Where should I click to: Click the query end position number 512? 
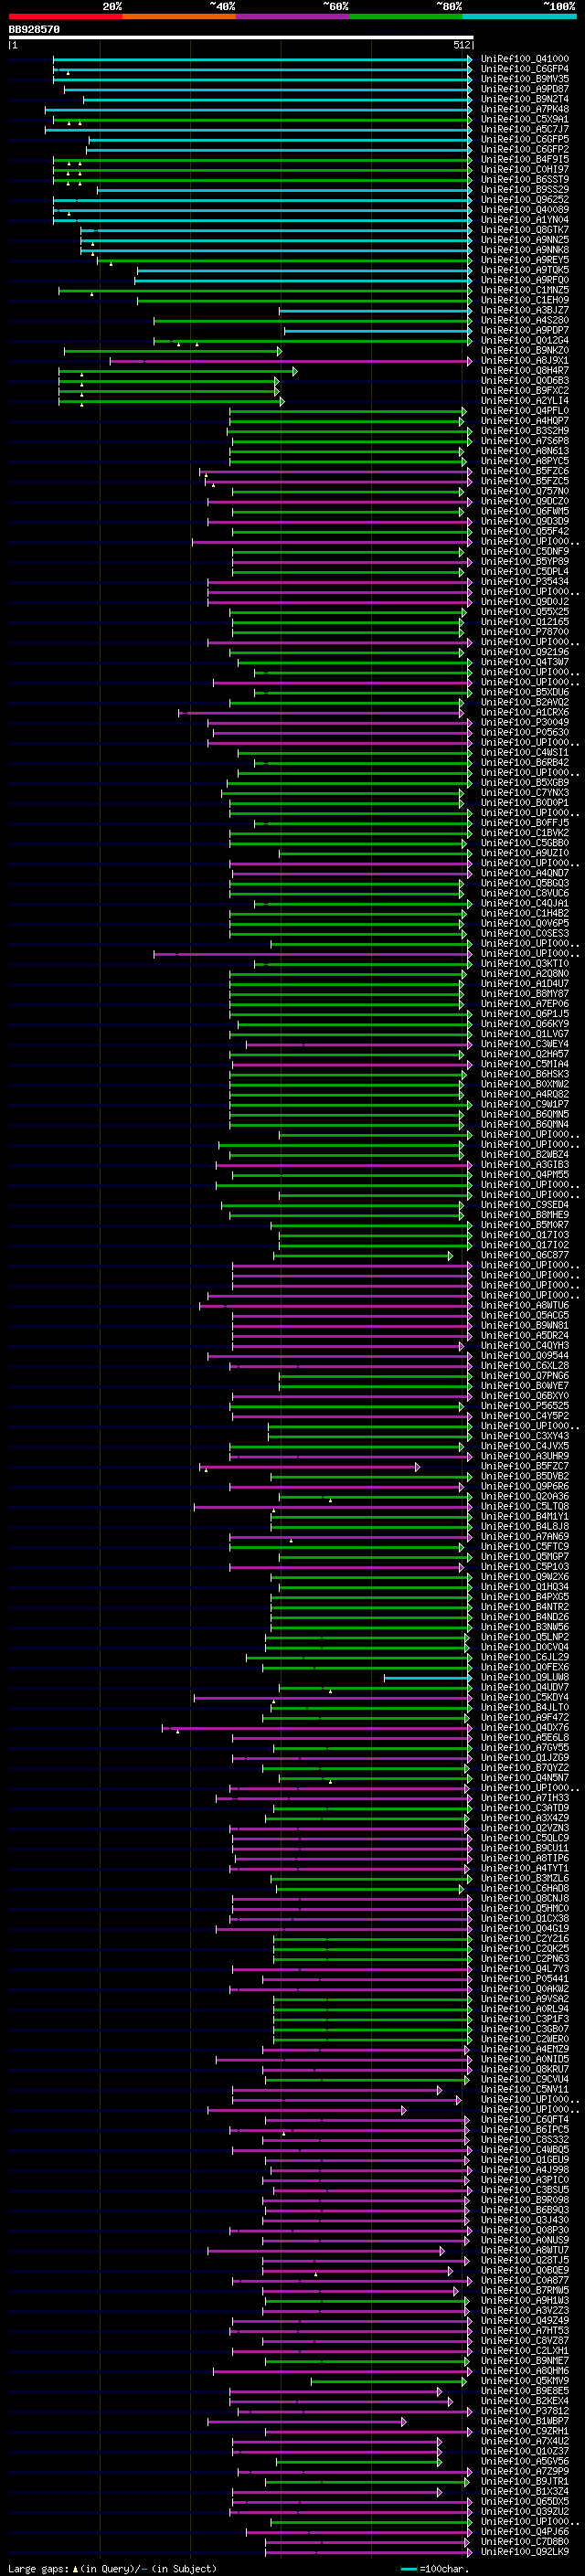pos(462,45)
